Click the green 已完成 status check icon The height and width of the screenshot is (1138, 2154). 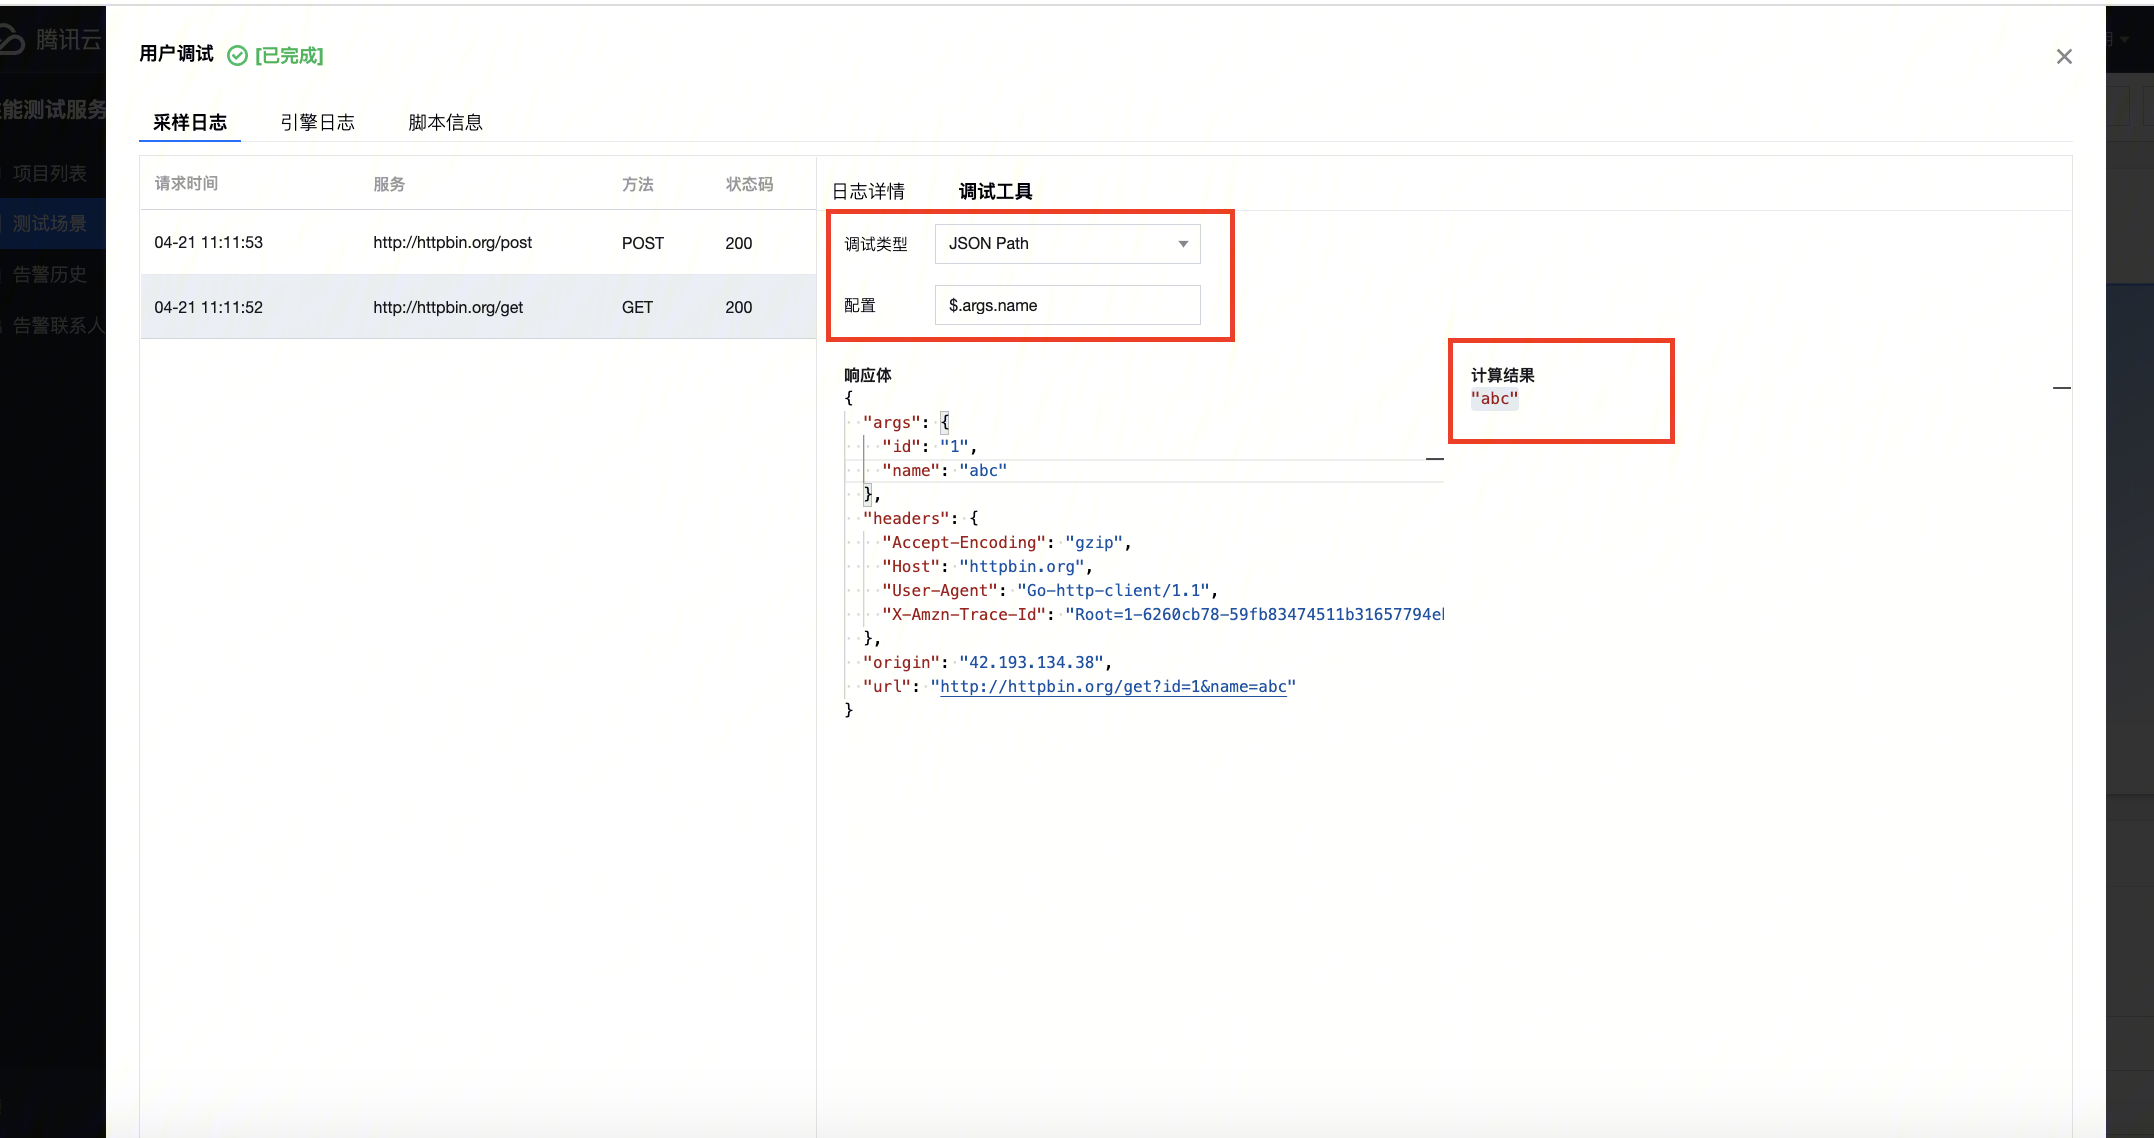237,56
